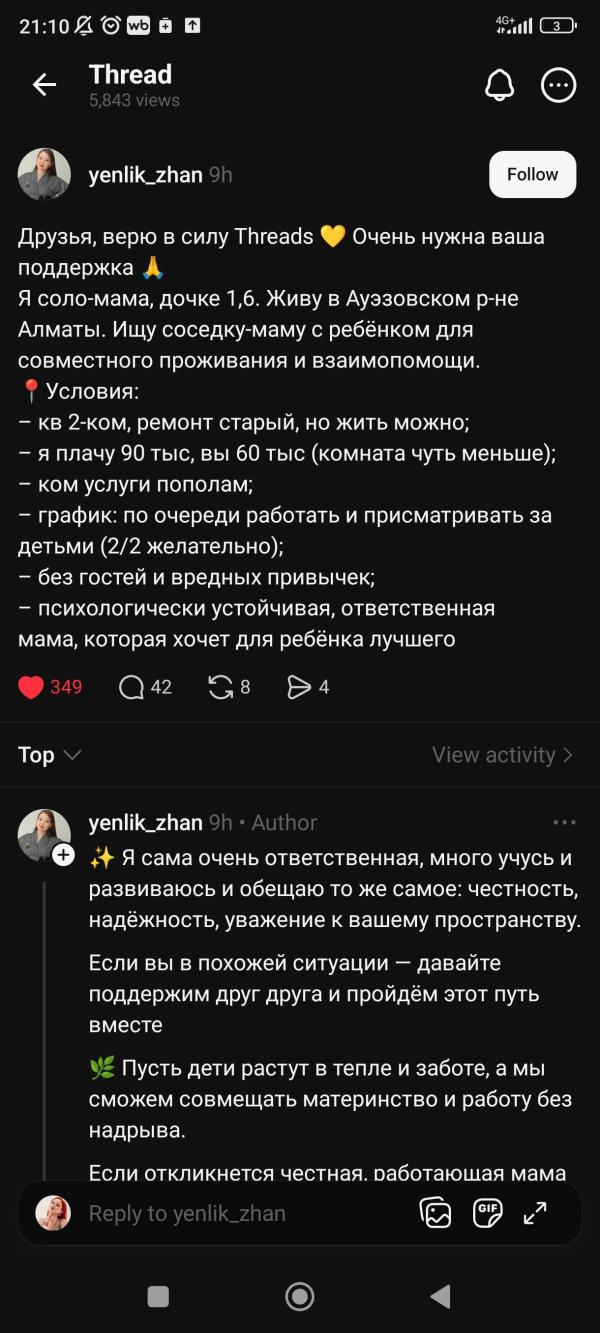Viewport: 600px width, 1333px height.
Task: Open yenlik_zhan profile picture on post
Action: point(44,174)
